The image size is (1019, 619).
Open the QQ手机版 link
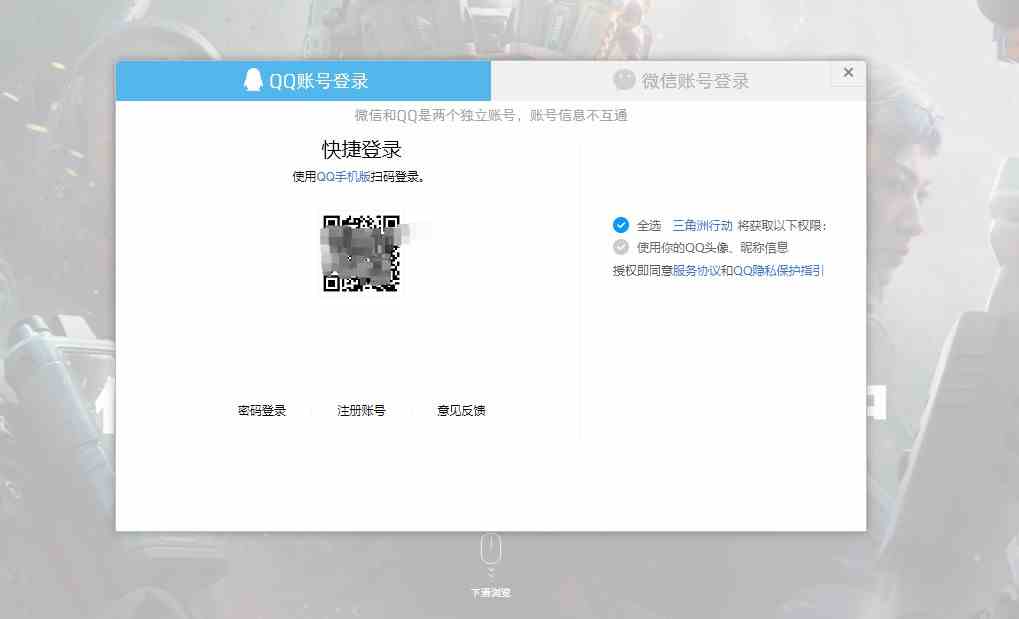point(343,176)
